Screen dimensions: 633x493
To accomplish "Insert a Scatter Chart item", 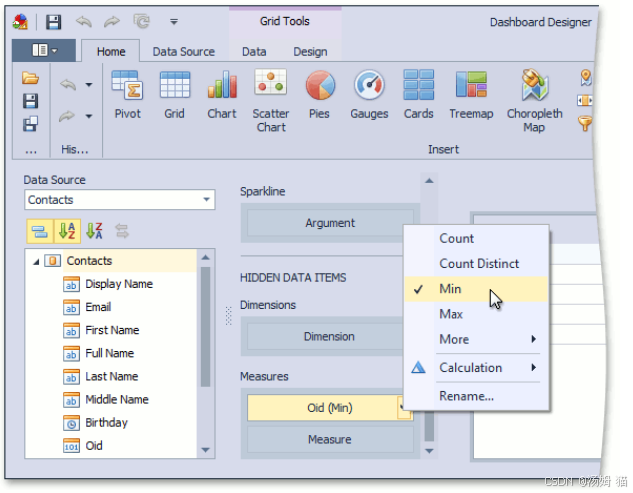I will point(271,101).
